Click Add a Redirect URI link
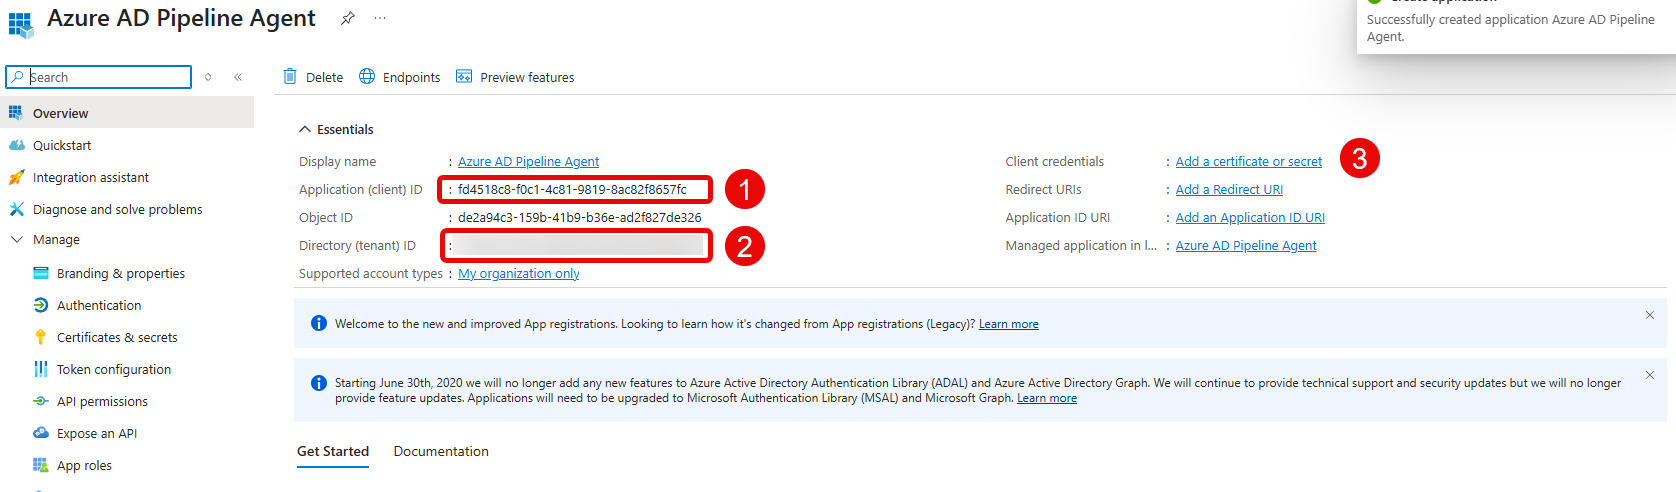Screen dimensions: 1676x492 pos(1229,189)
